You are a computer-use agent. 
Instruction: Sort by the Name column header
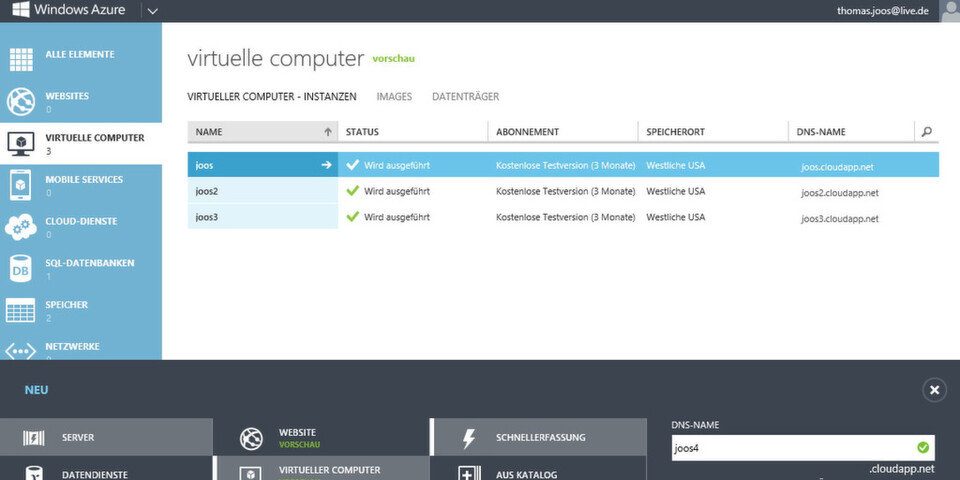tap(263, 132)
